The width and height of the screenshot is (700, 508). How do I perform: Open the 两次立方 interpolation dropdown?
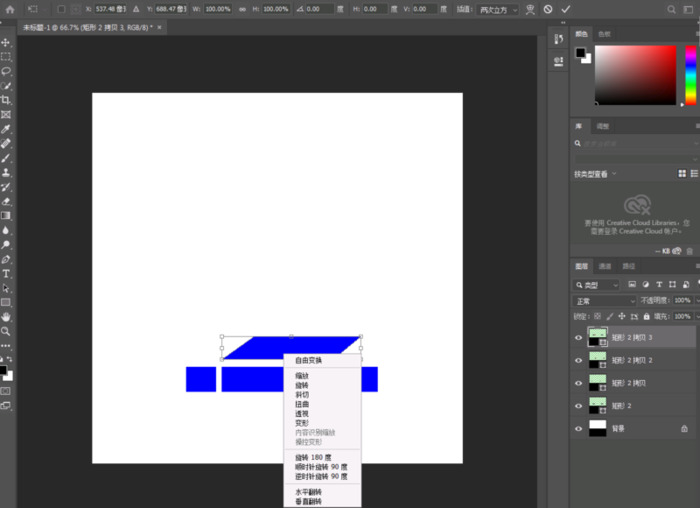pos(498,9)
